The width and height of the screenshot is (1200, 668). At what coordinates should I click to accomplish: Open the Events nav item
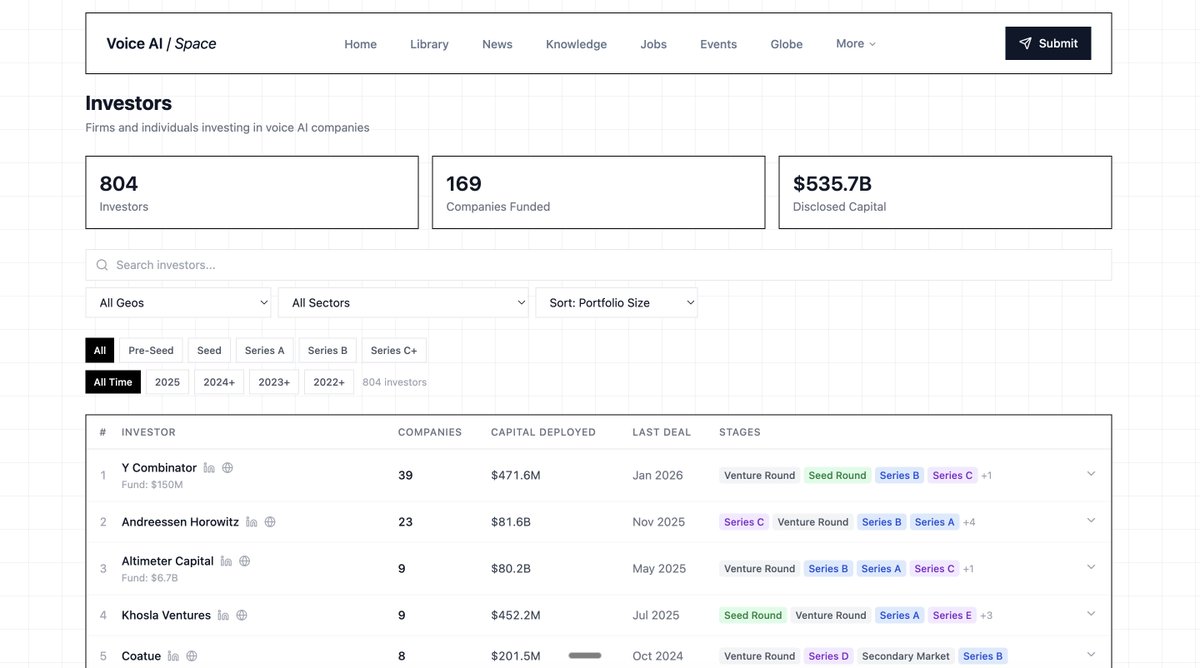point(718,44)
